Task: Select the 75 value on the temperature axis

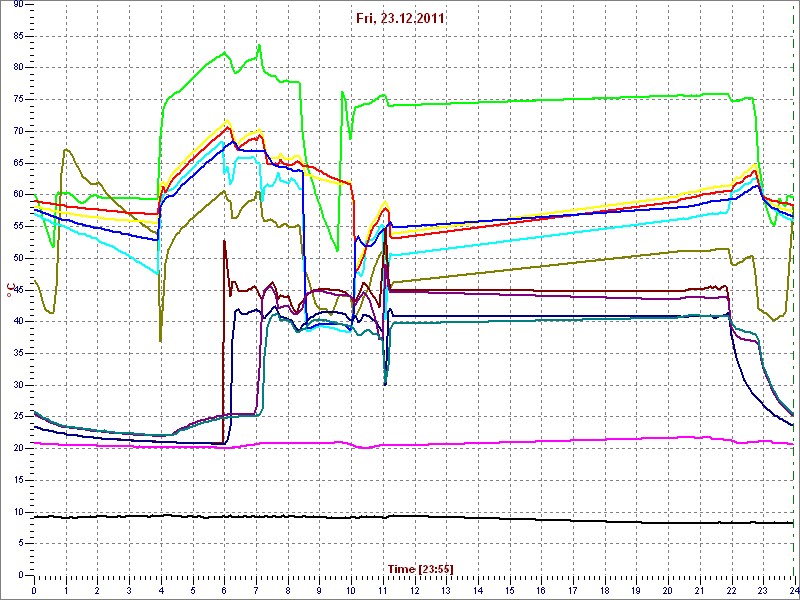Action: pyautogui.click(x=18, y=99)
